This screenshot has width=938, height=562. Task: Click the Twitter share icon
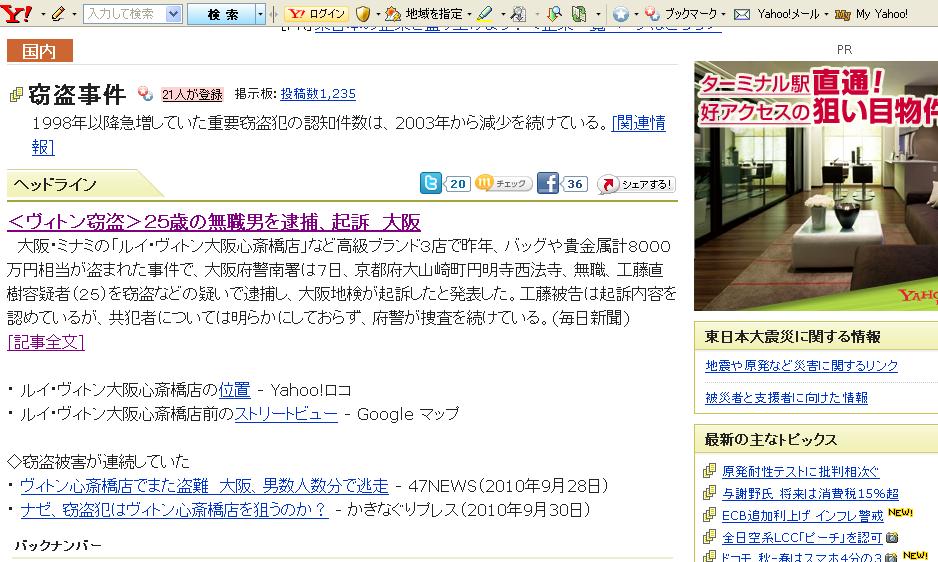tap(430, 183)
